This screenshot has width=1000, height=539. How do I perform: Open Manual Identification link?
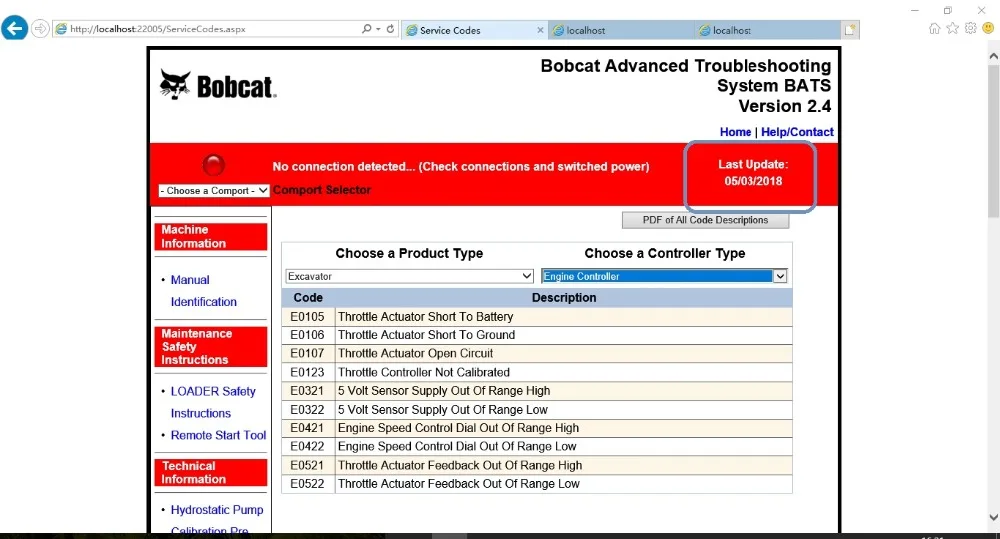[203, 291]
